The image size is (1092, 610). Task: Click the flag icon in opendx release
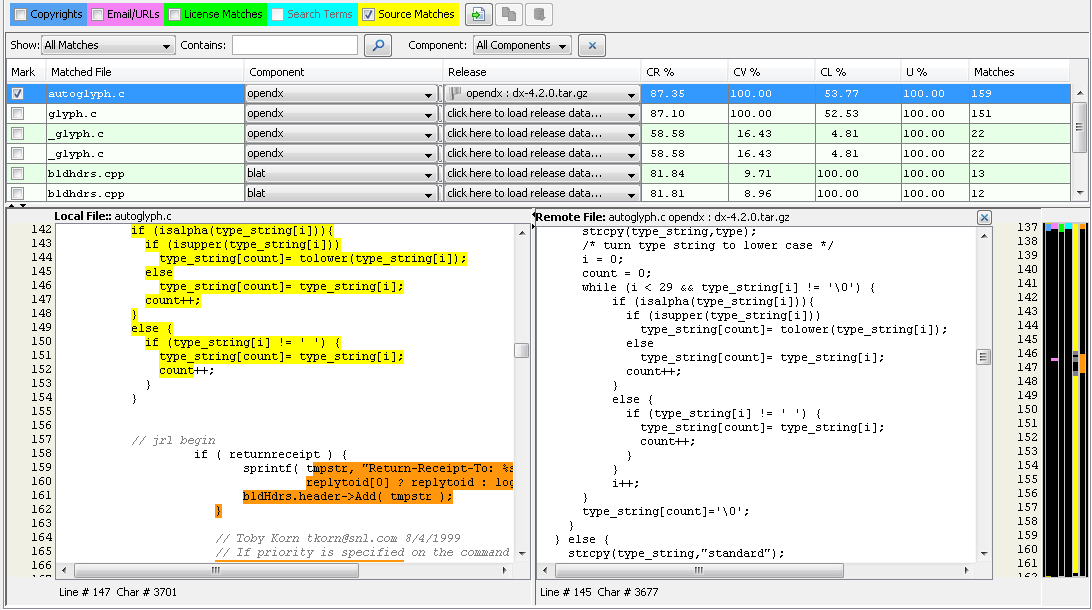(455, 93)
